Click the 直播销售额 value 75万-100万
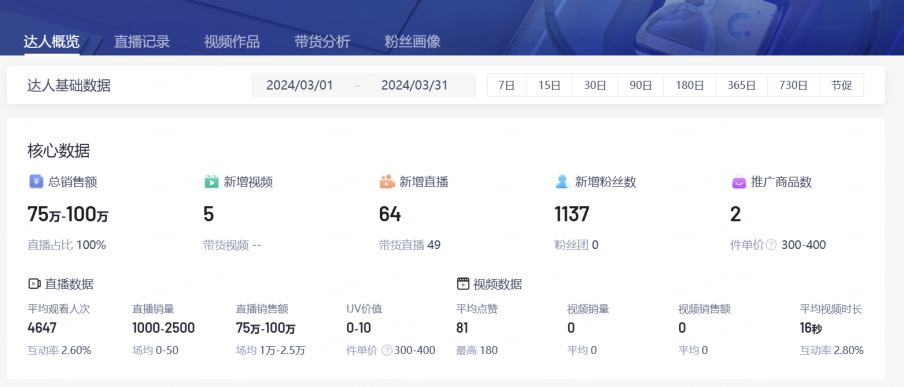904x387 pixels. [266, 328]
